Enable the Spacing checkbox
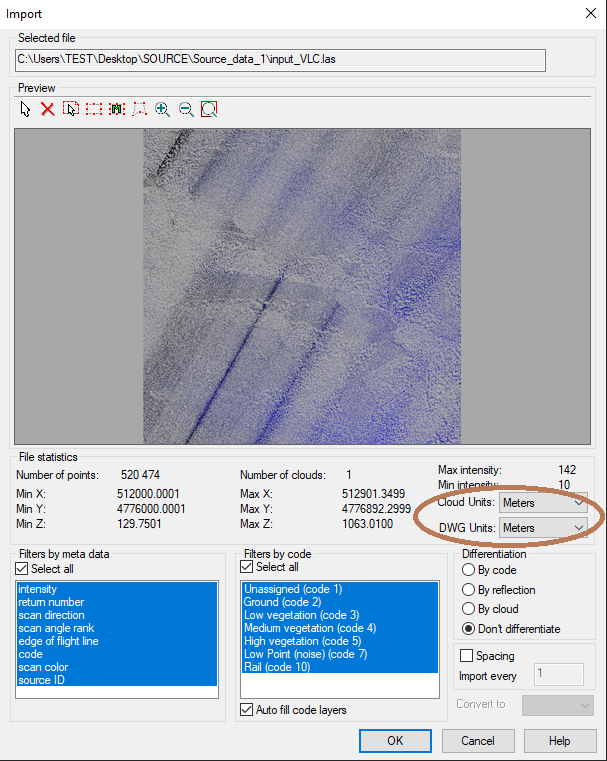Image resolution: width=607 pixels, height=761 pixels. [x=467, y=656]
